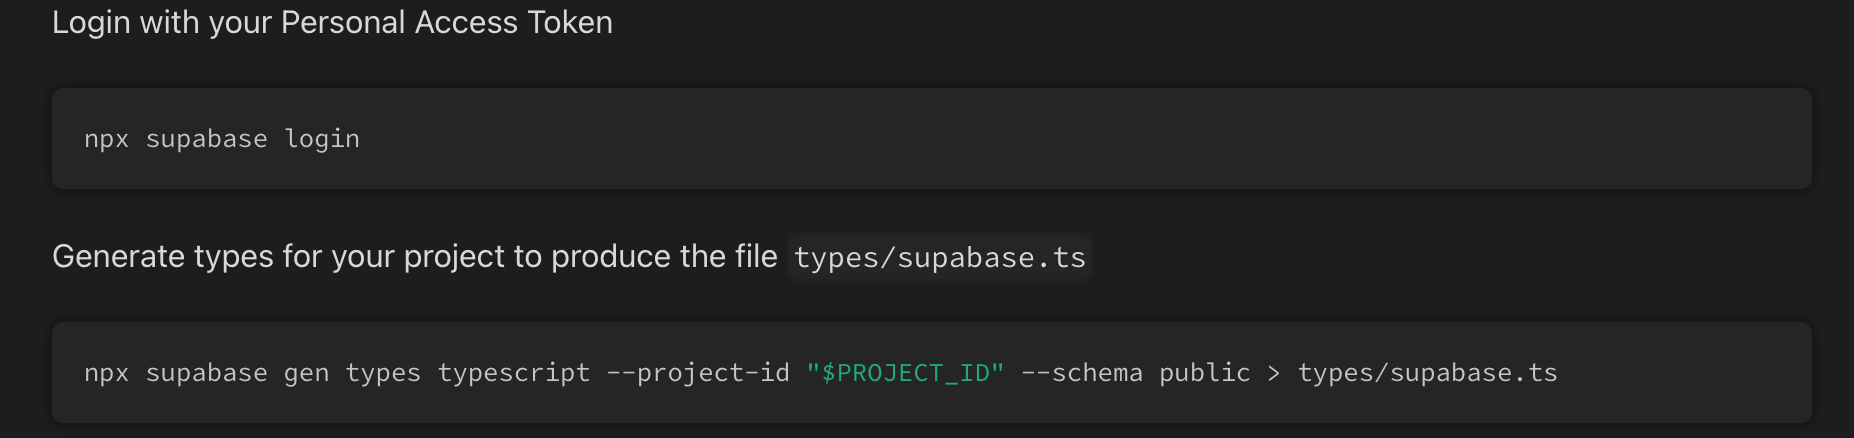Click the "--project-id" flag
Image resolution: width=1854 pixels, height=438 pixels.
pyautogui.click(x=698, y=373)
